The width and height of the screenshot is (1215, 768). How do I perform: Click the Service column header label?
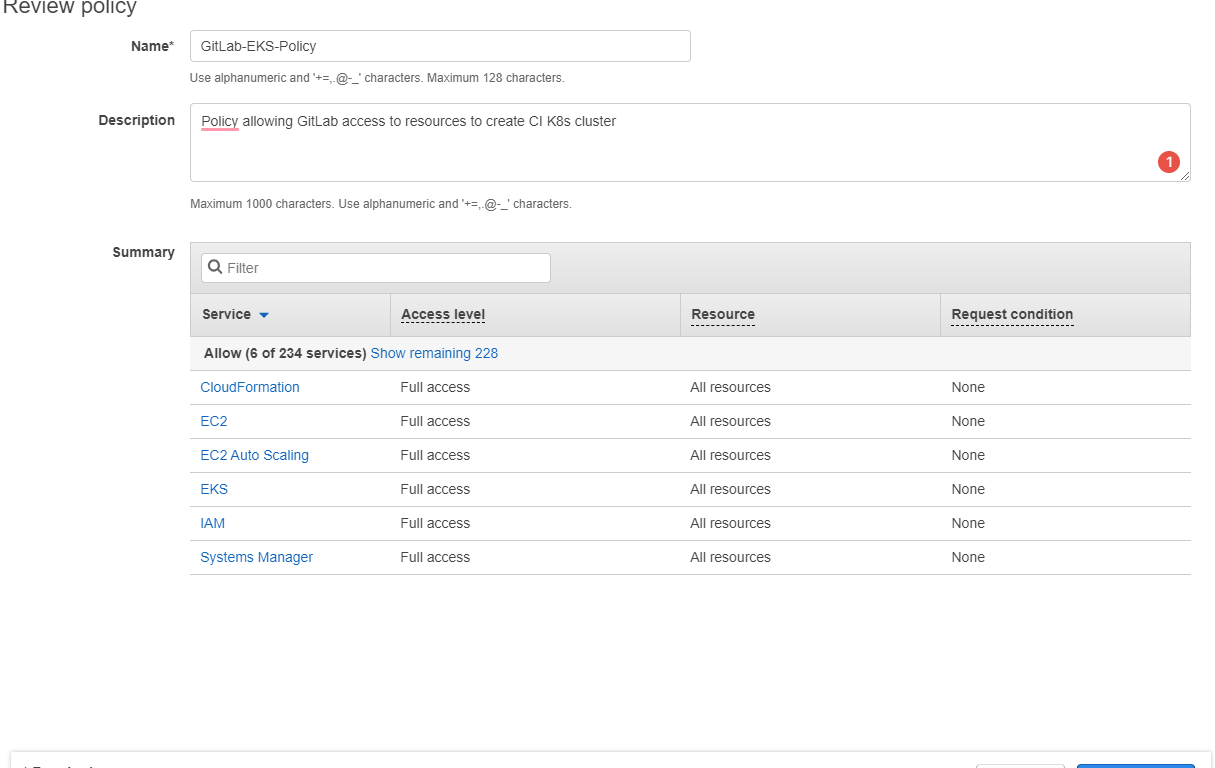(226, 314)
